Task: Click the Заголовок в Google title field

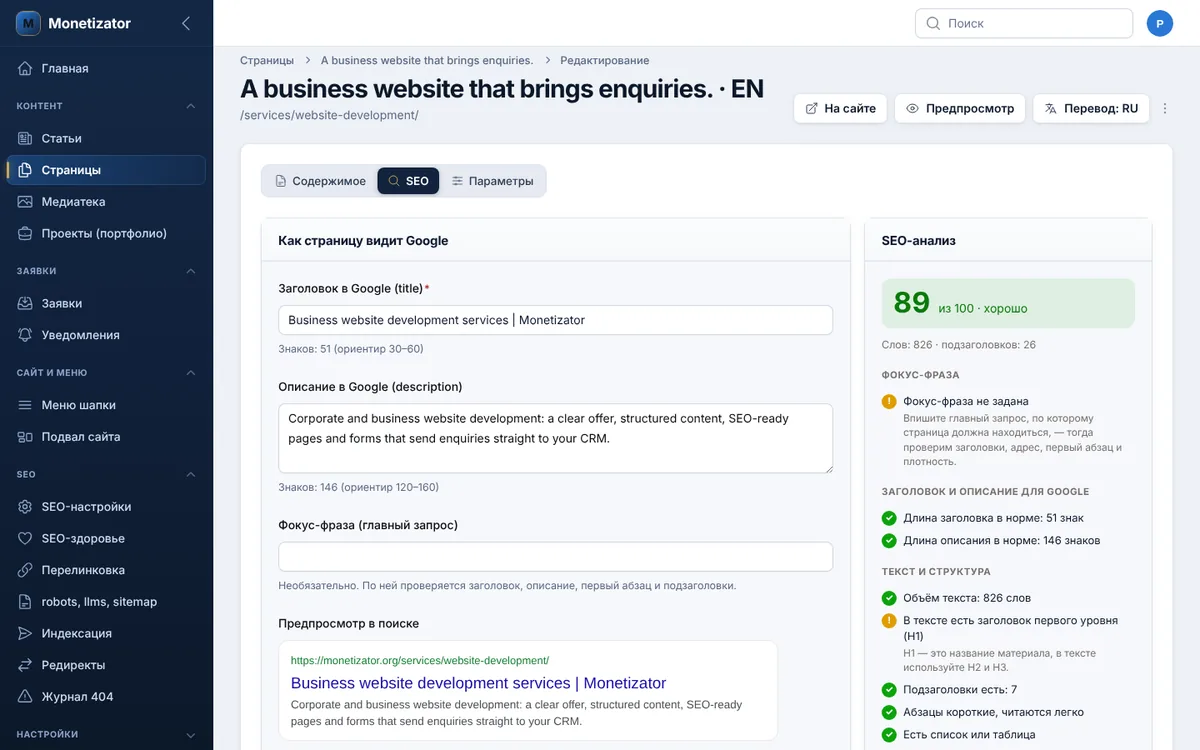Action: pyautogui.click(x=555, y=320)
